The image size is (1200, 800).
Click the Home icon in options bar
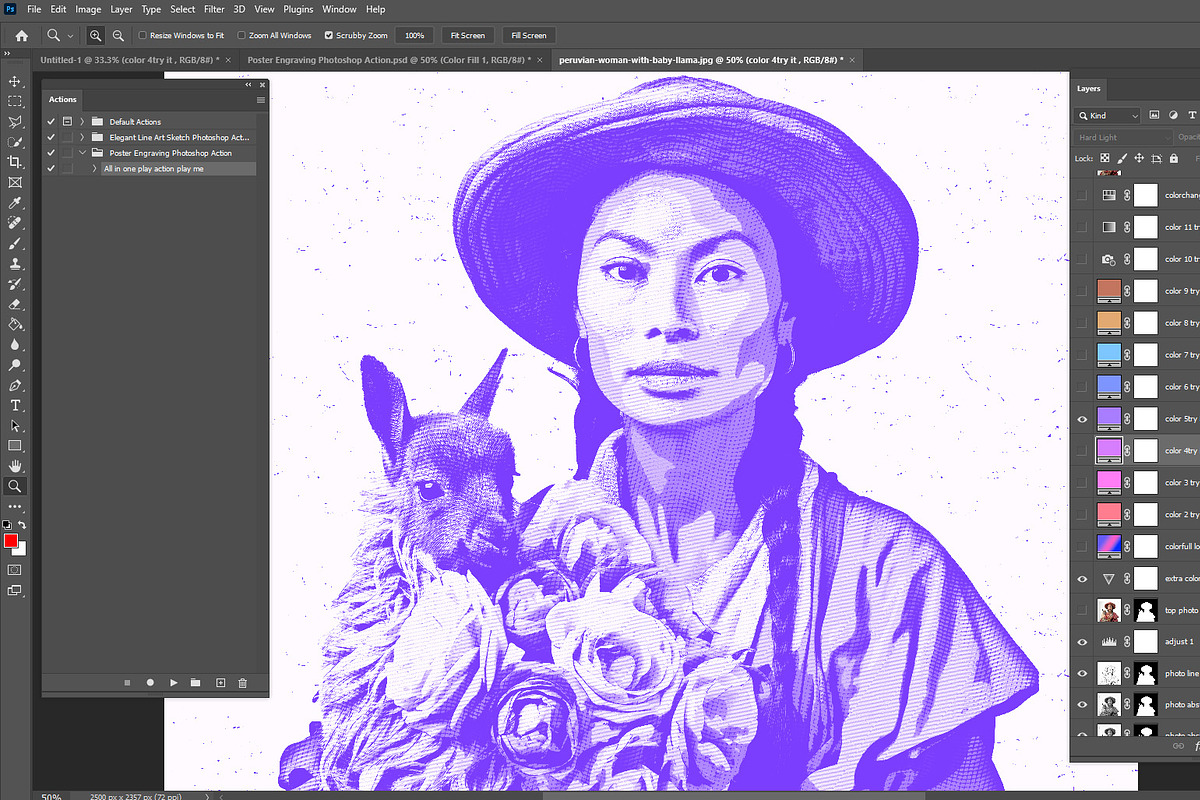click(21, 35)
